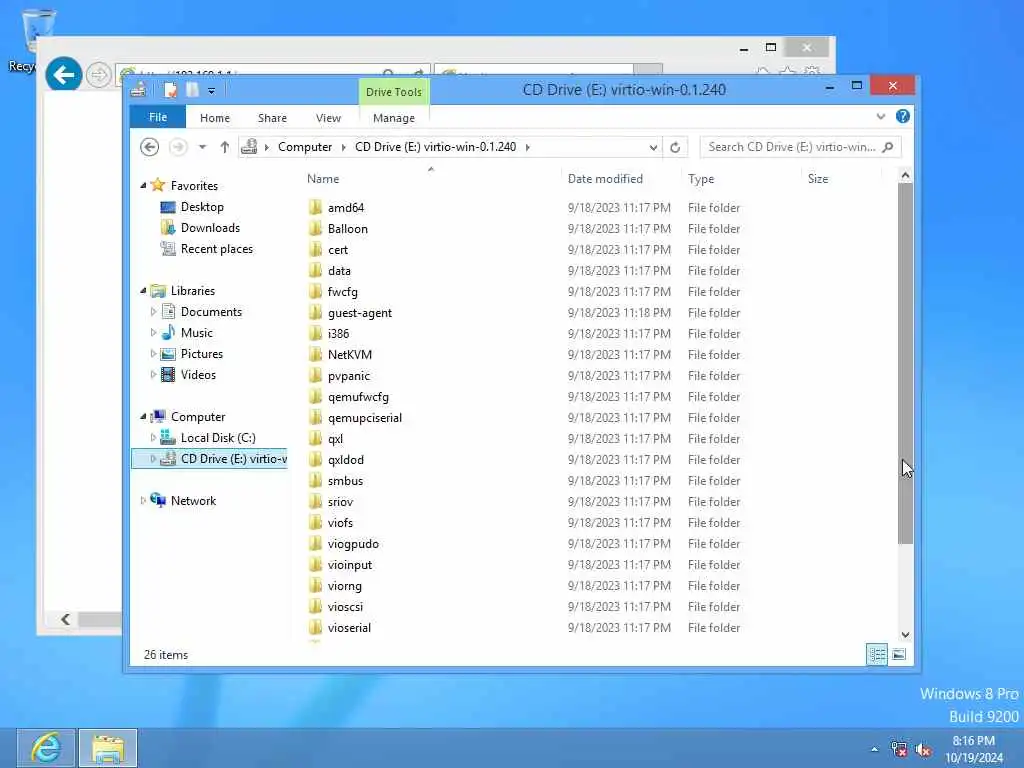The width and height of the screenshot is (1024, 768).
Task: Select the vioserial folder icon
Action: (x=315, y=628)
